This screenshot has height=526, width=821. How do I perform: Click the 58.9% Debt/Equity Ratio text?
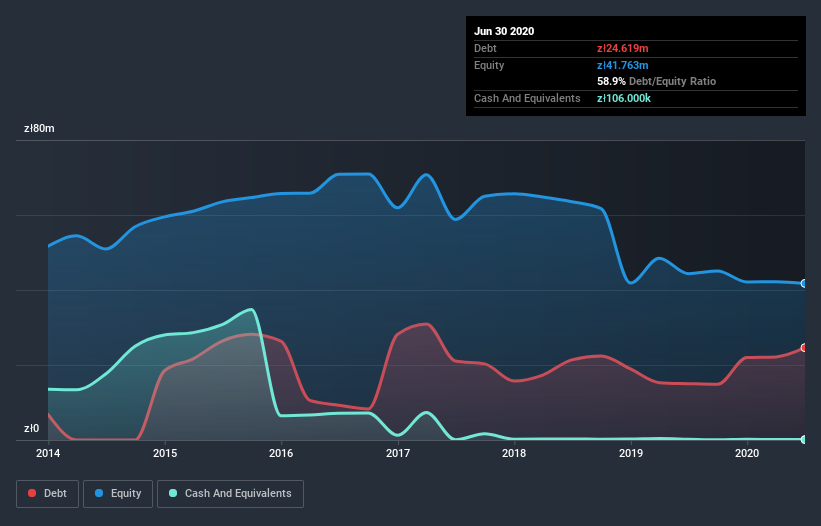point(657,81)
